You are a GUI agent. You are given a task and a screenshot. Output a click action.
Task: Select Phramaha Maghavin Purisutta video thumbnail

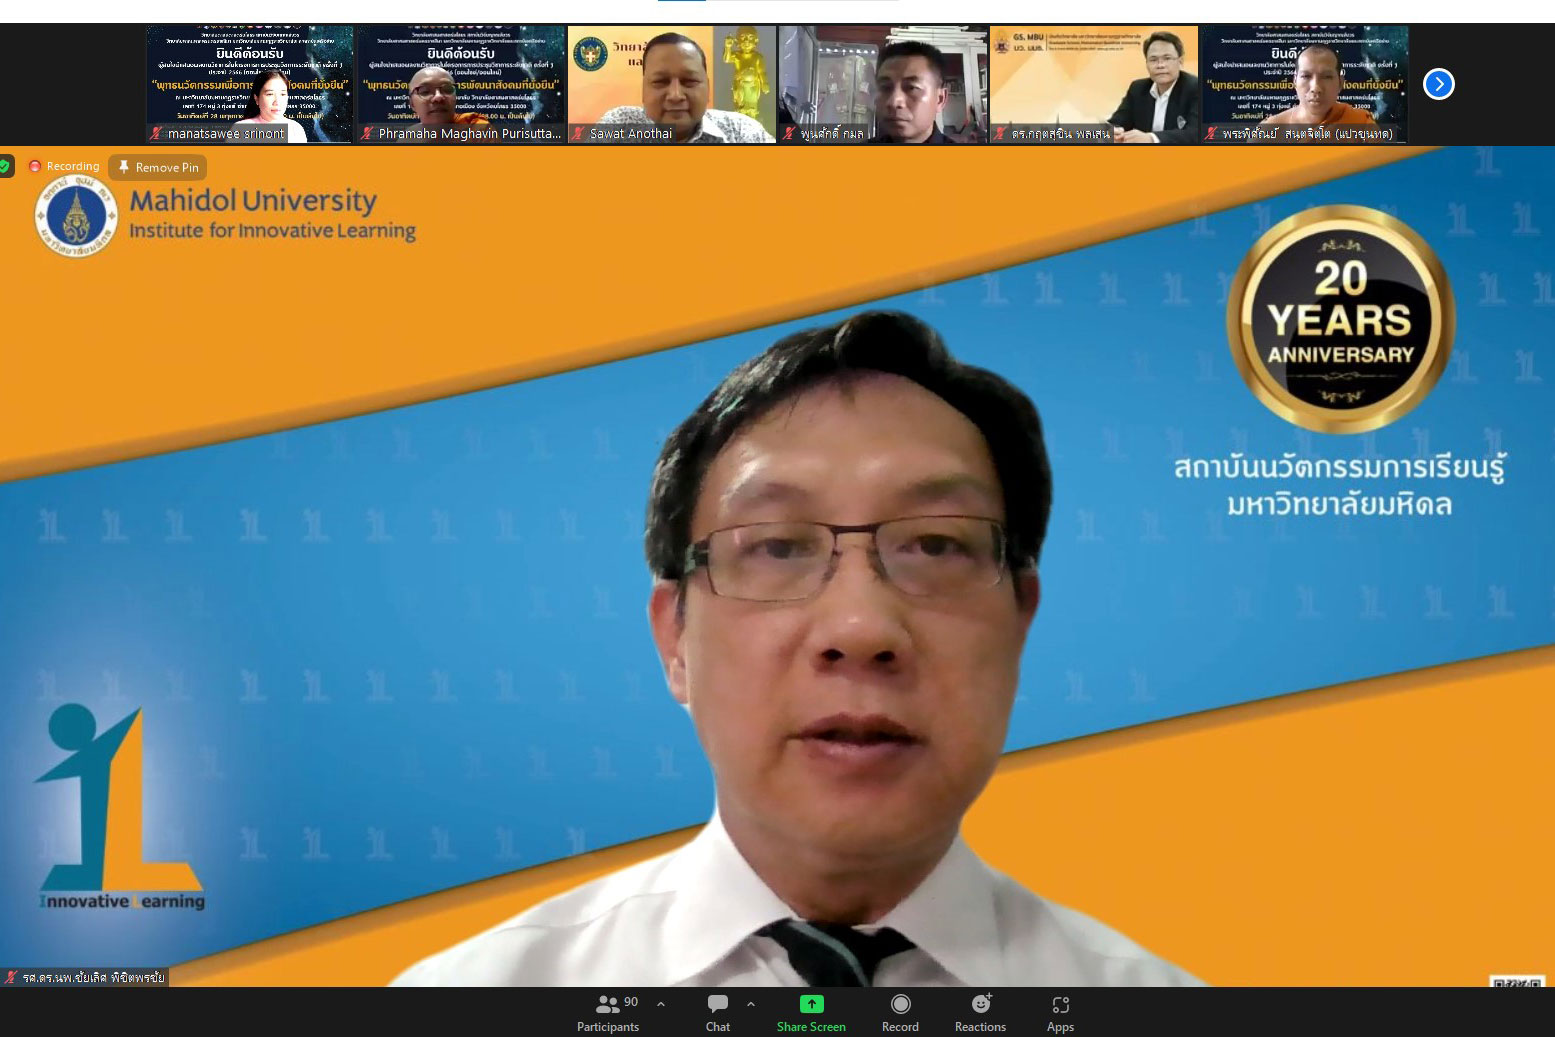coord(461,84)
